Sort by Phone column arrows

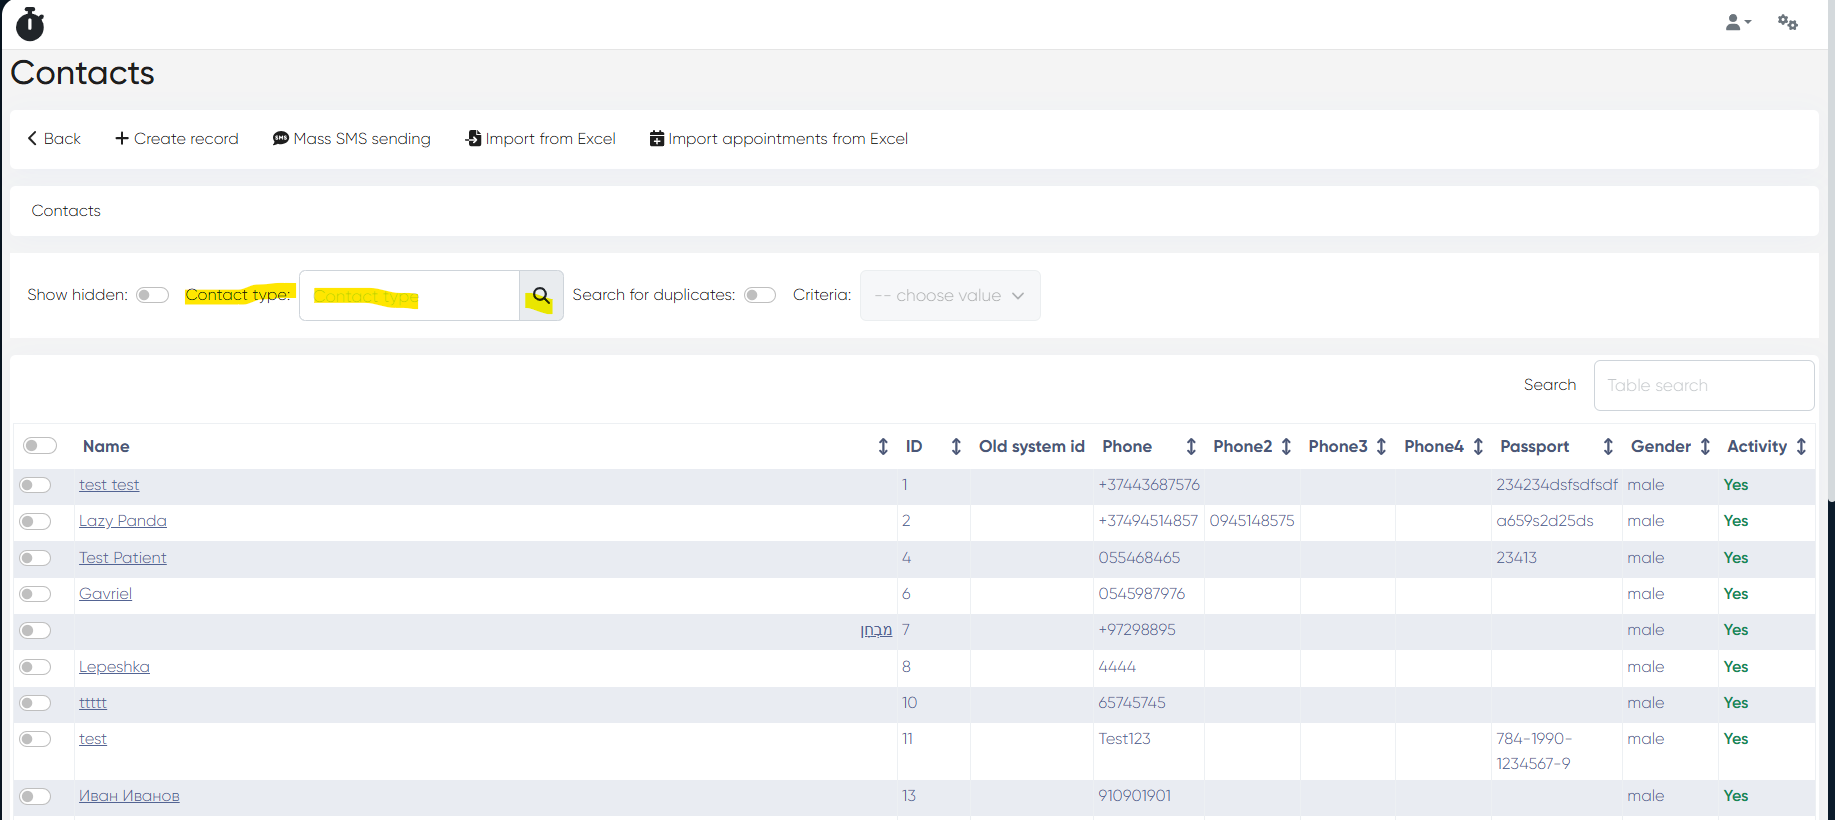point(1191,447)
